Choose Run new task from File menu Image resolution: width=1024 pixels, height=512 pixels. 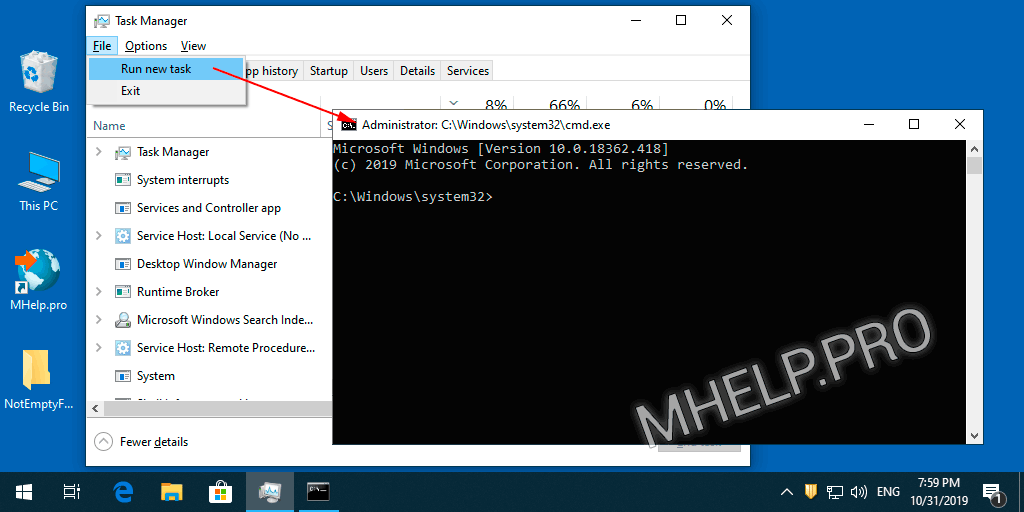(167, 69)
